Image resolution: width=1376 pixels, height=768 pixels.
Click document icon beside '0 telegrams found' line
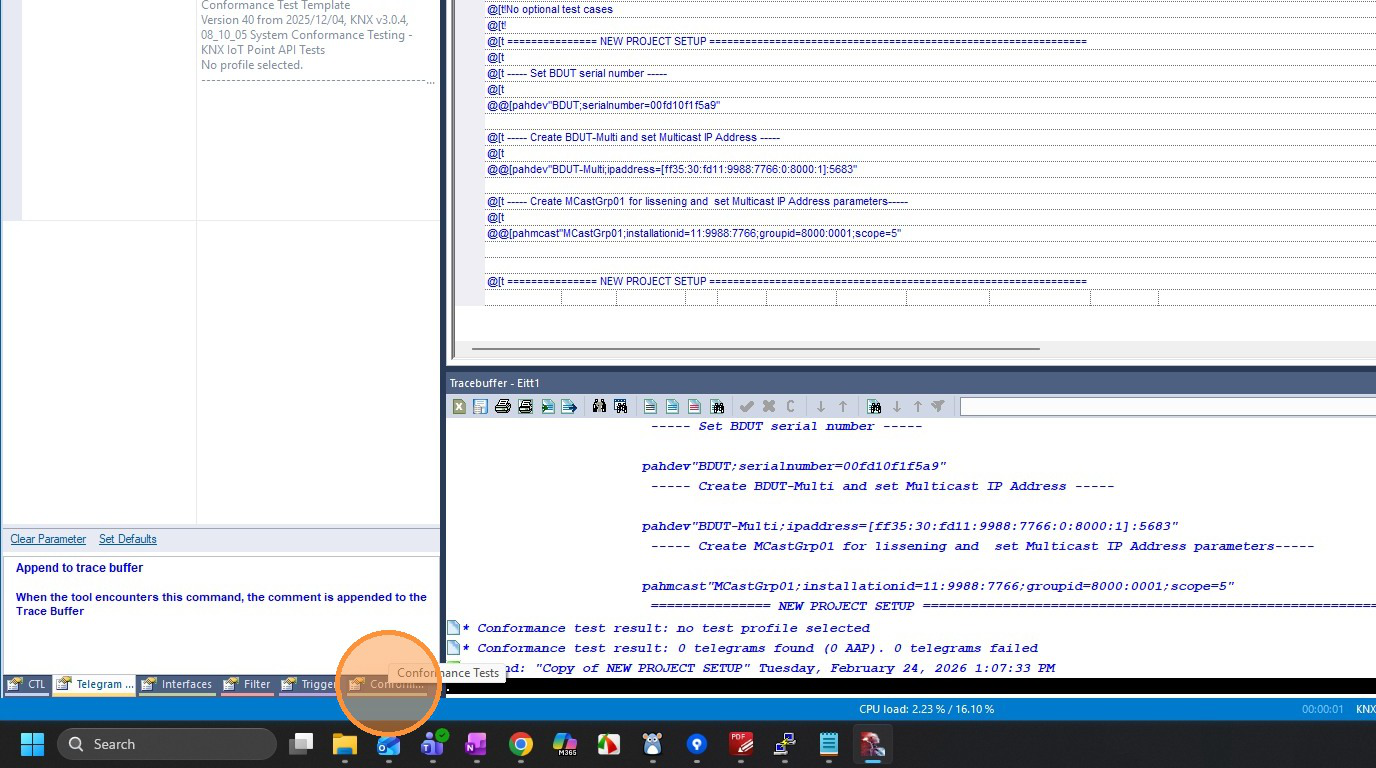[x=453, y=648]
